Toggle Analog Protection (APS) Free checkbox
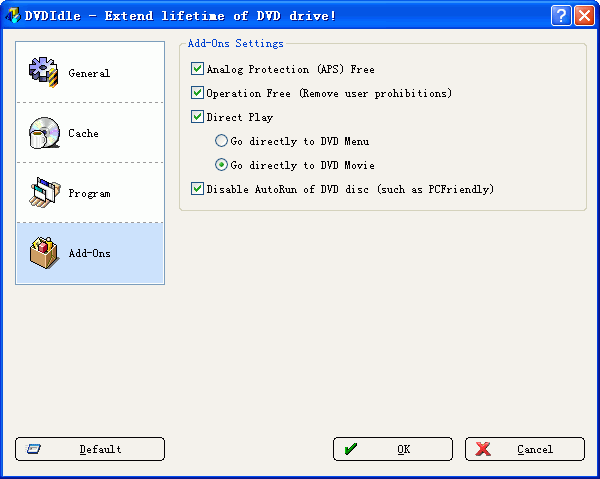This screenshot has width=600, height=479. 197,69
